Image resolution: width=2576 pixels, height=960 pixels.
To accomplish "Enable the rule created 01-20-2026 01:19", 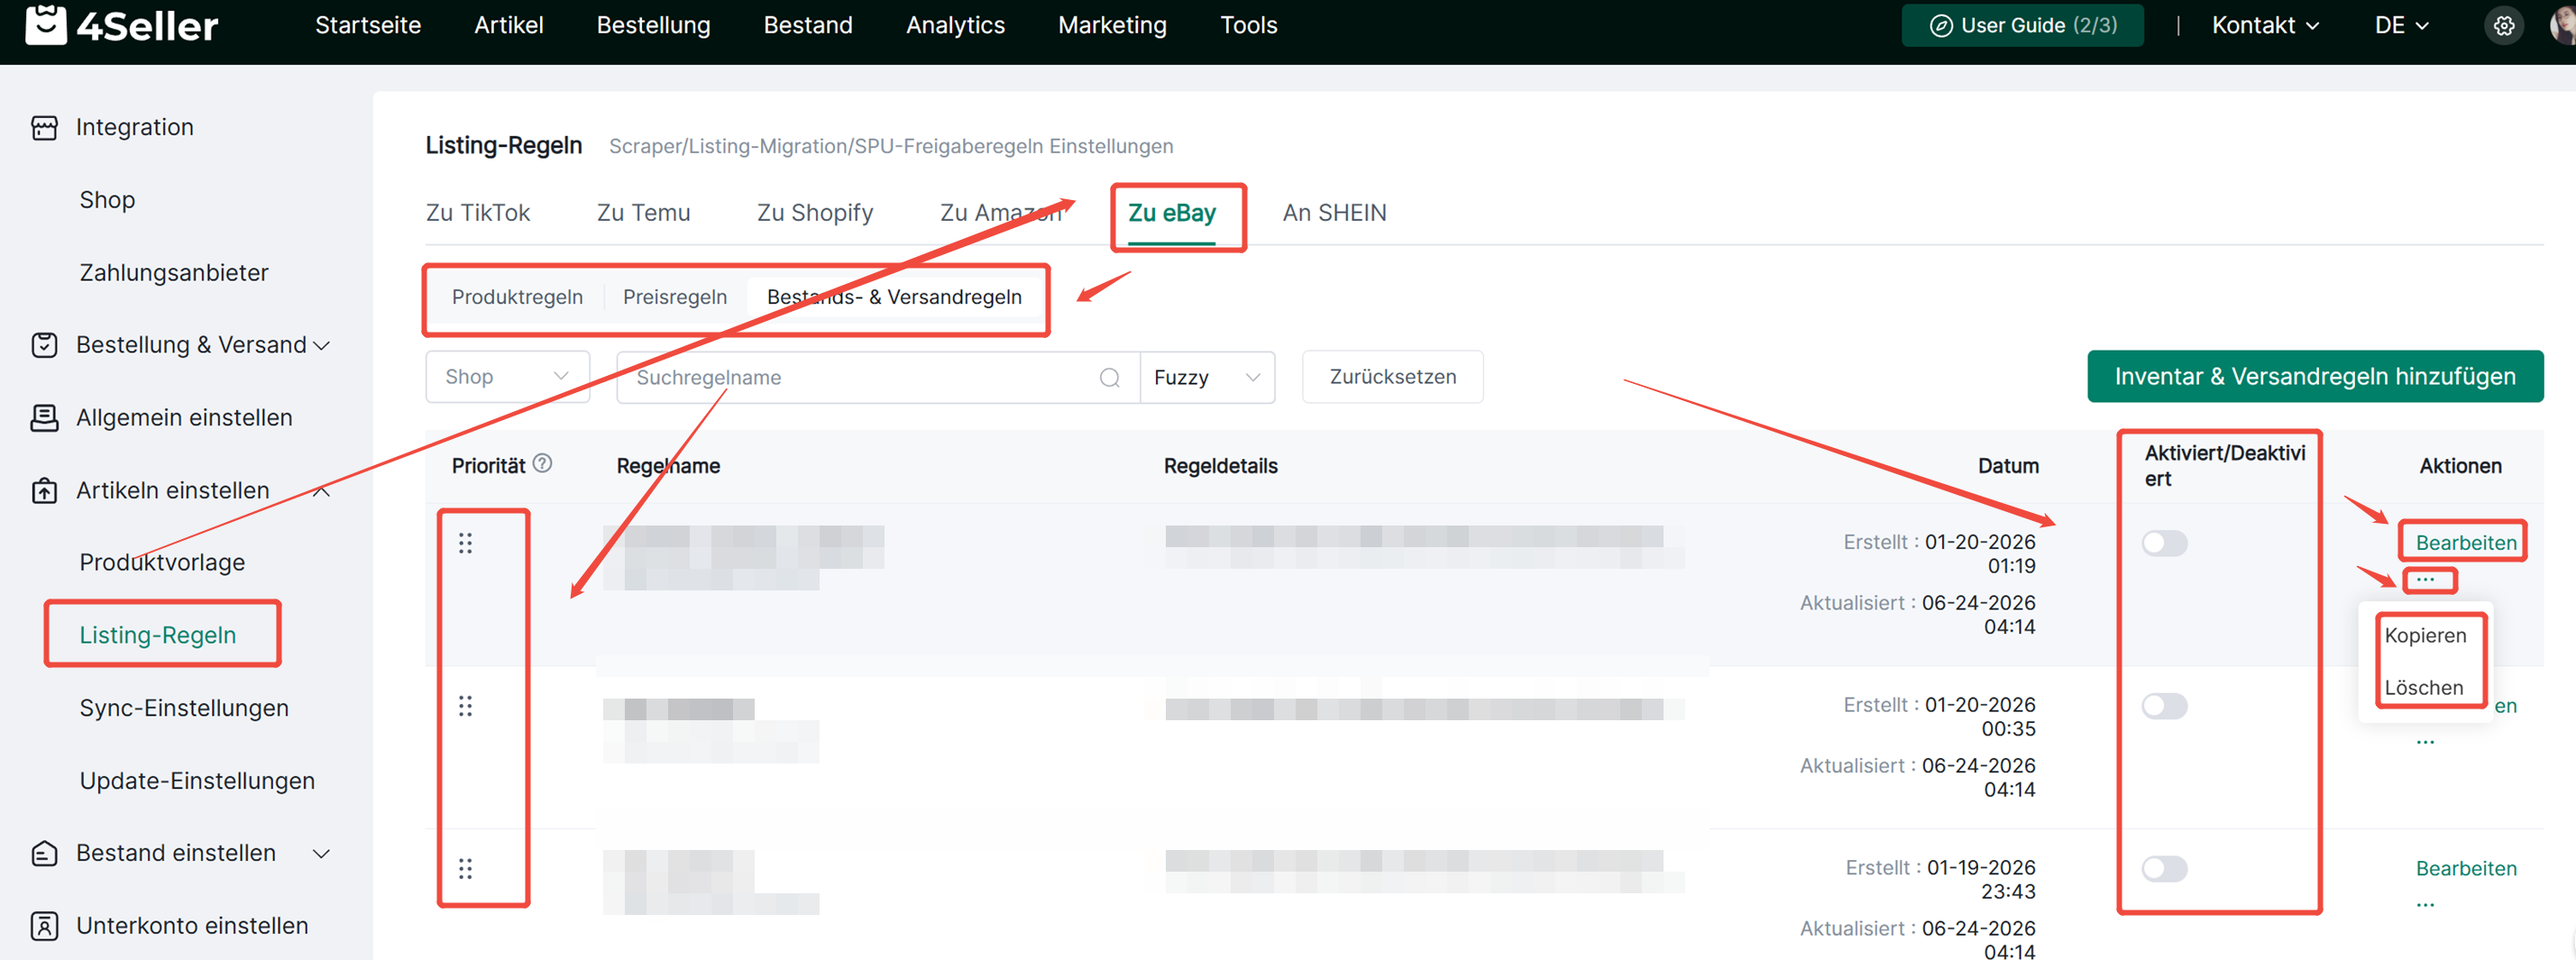I will pos(2164,543).
